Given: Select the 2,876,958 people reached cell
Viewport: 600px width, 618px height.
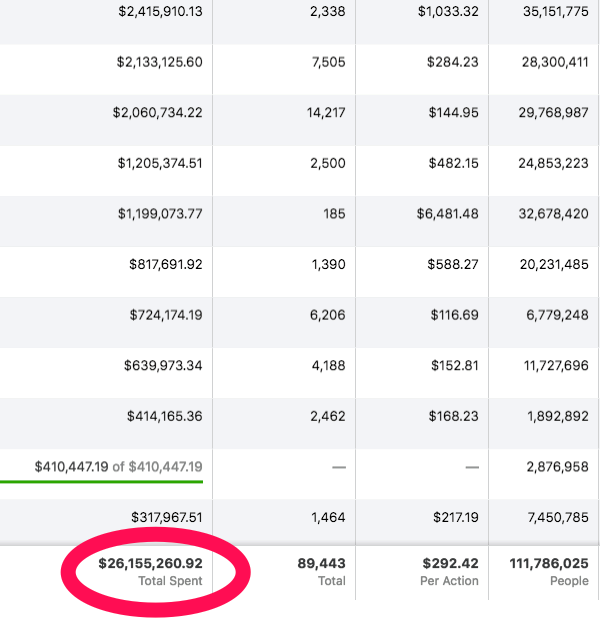Looking at the screenshot, I should (x=557, y=466).
